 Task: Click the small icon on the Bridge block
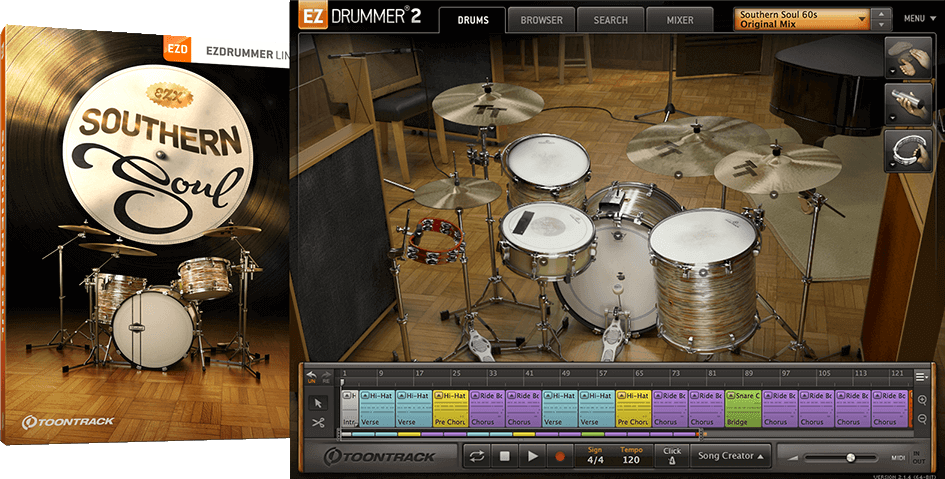pyautogui.click(x=732, y=396)
